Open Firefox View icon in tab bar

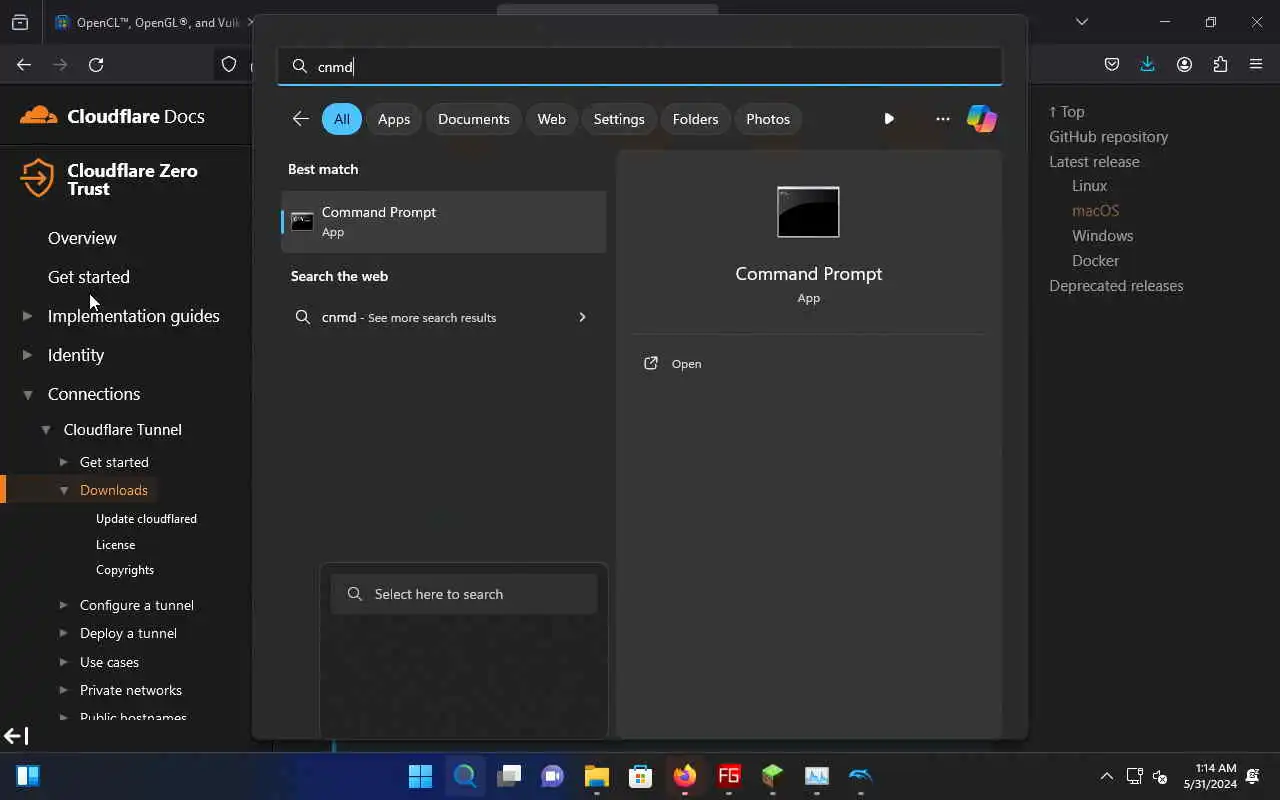click(20, 22)
